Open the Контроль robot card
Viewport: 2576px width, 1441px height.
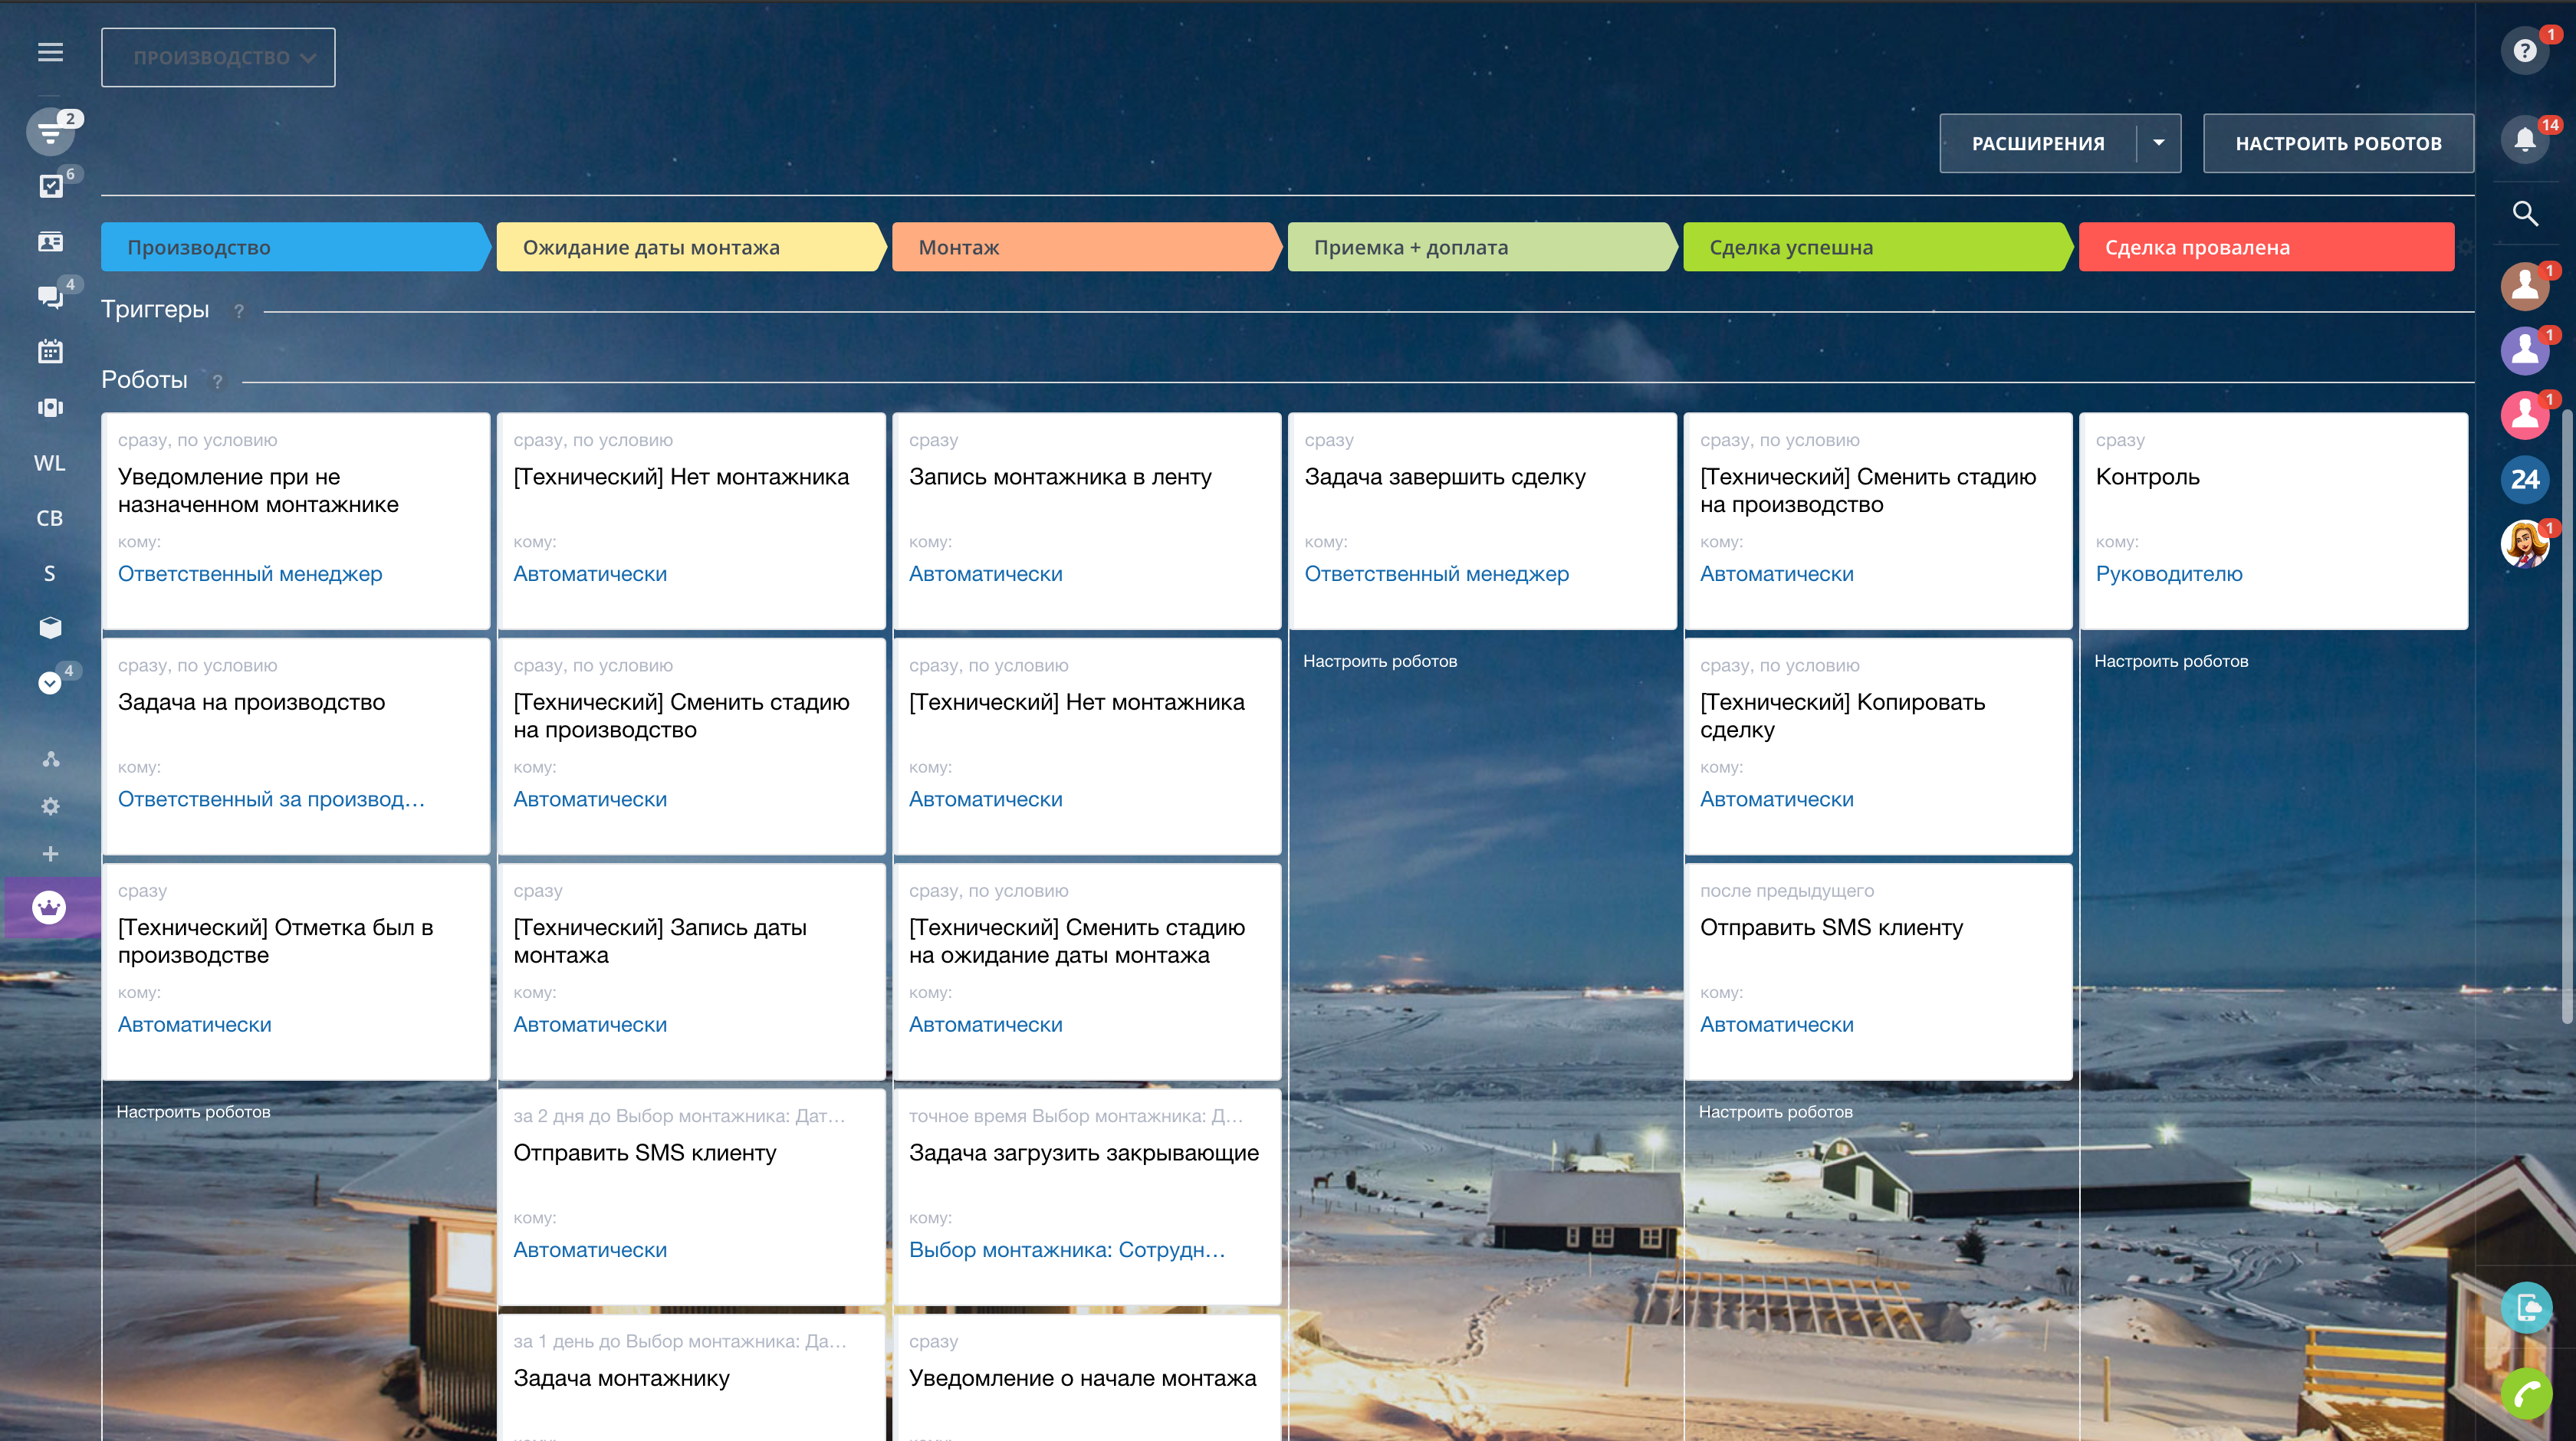click(x=2272, y=520)
